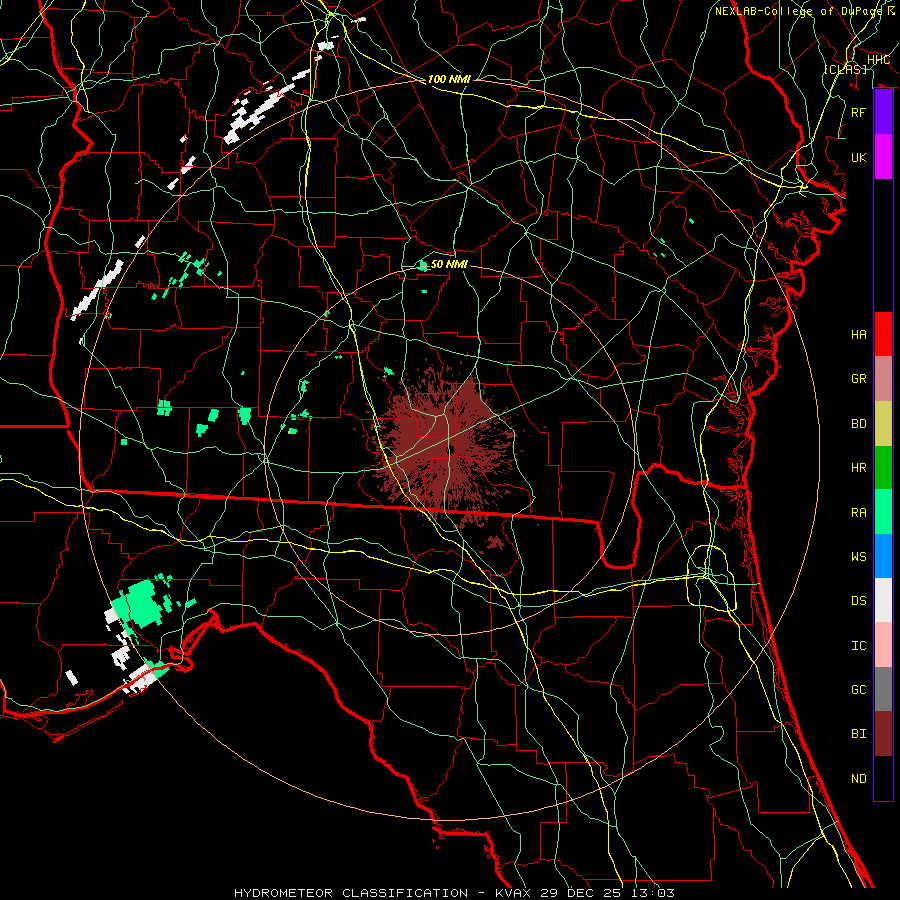900x900 pixels.
Task: Click the 'HA' legend label
Action: 859,334
